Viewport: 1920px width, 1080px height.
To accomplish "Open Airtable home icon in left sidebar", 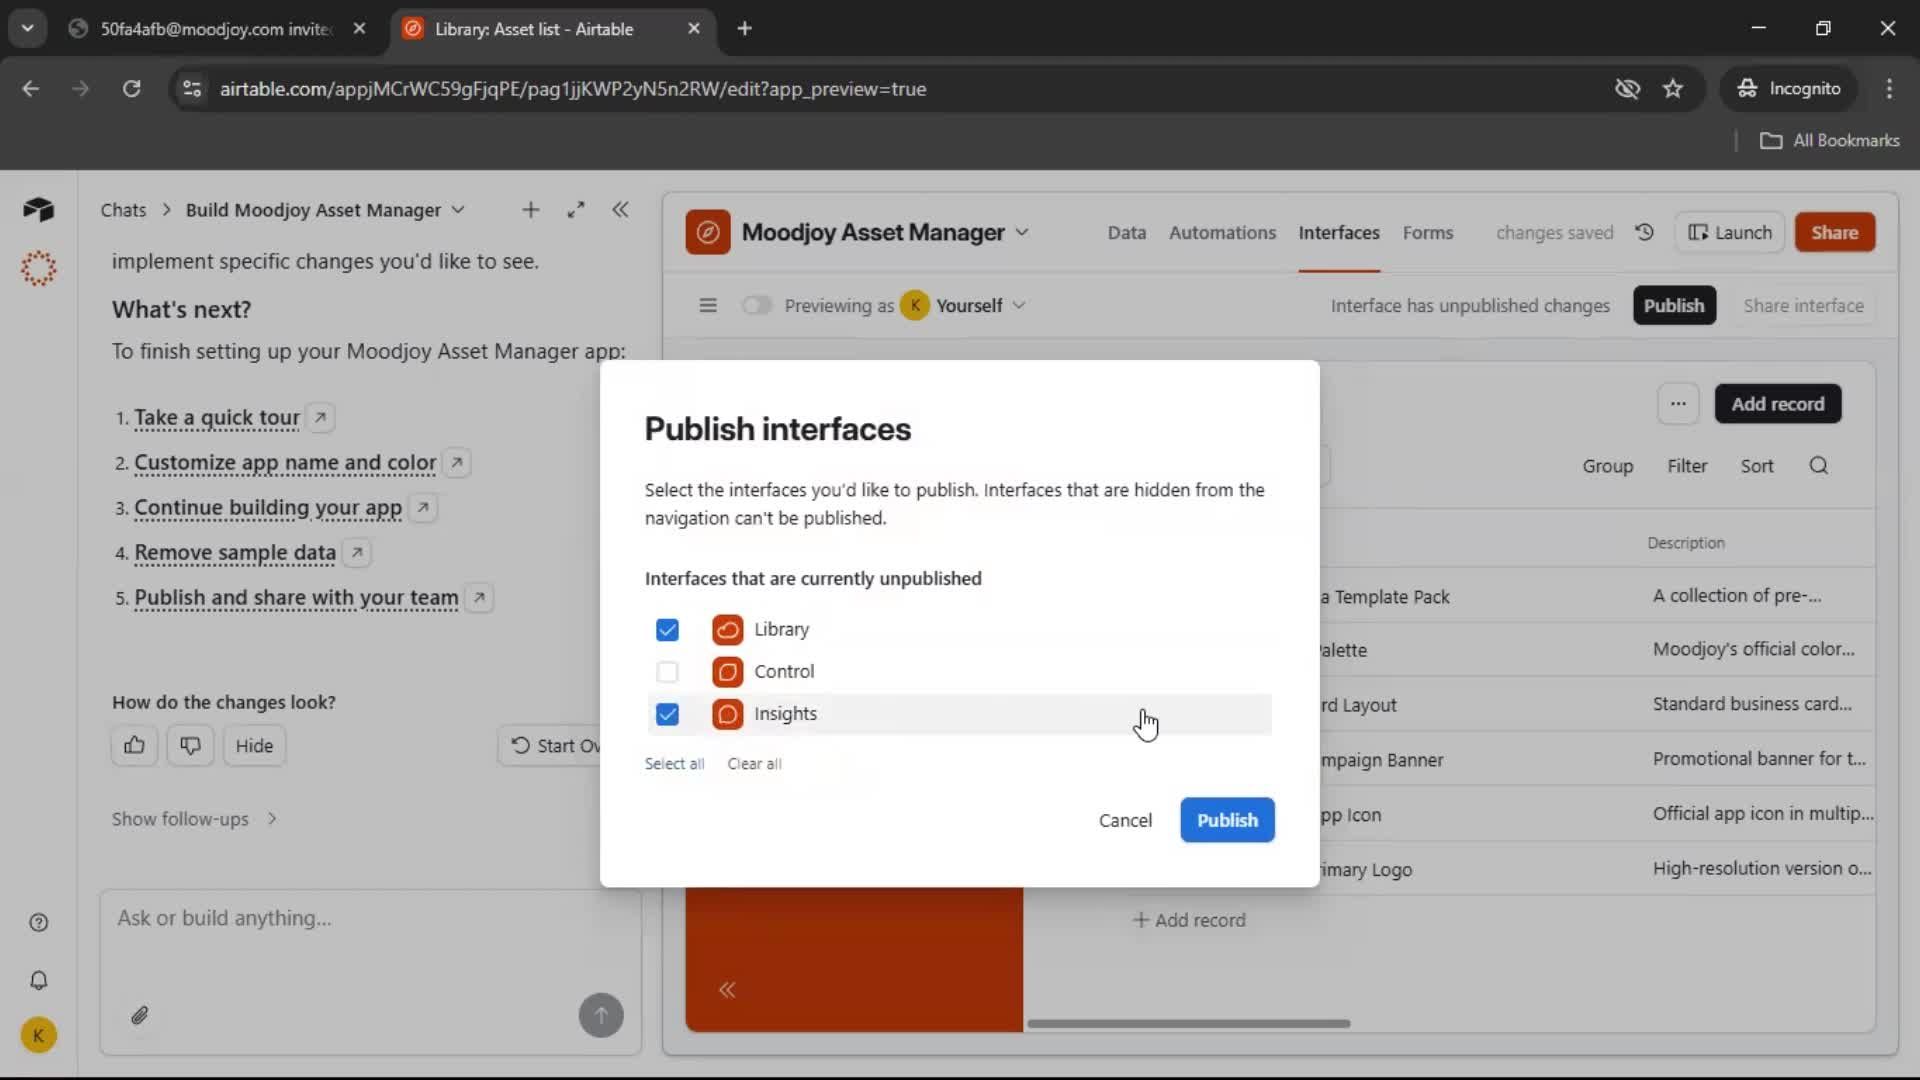I will [38, 209].
